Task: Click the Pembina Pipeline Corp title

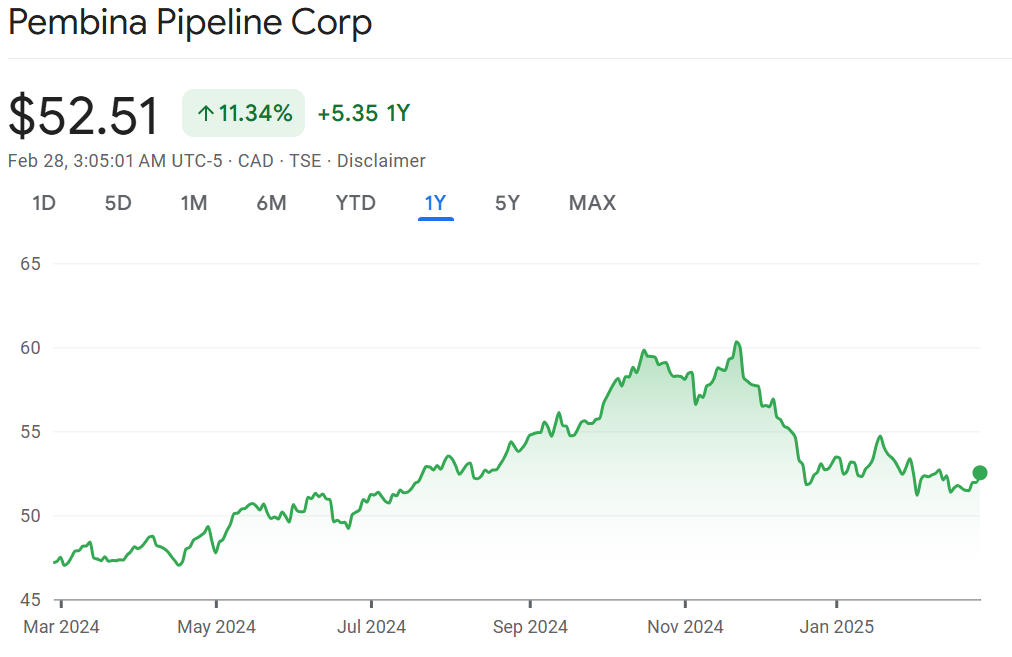Action: click(x=190, y=24)
